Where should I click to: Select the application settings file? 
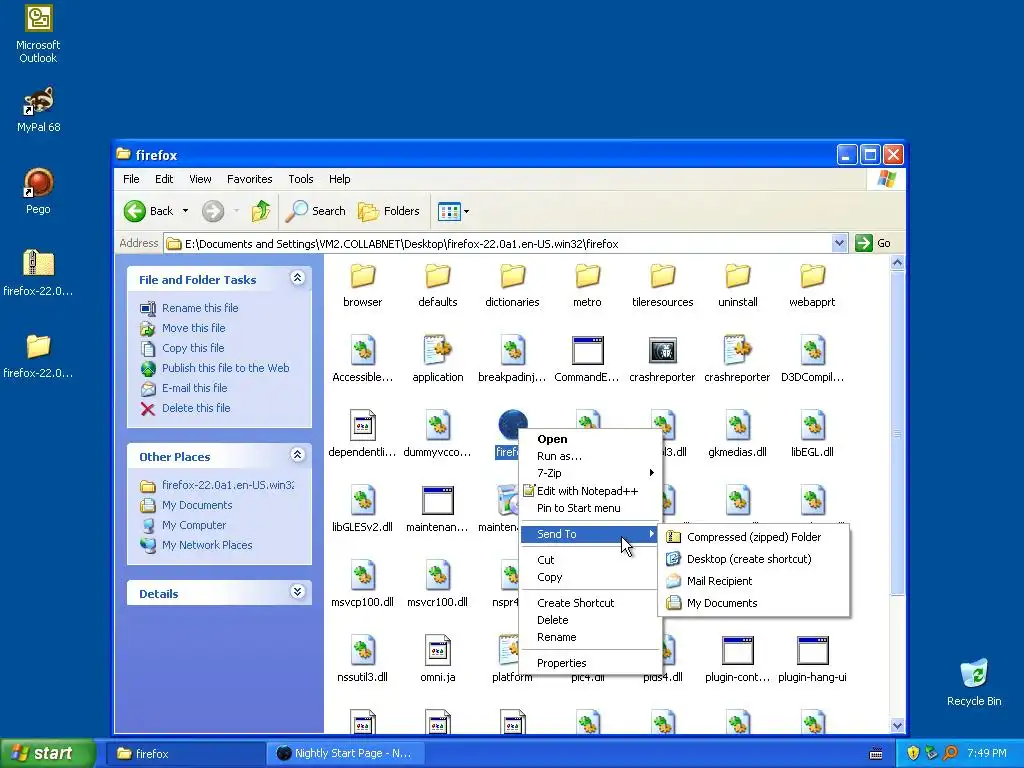pyautogui.click(x=438, y=360)
